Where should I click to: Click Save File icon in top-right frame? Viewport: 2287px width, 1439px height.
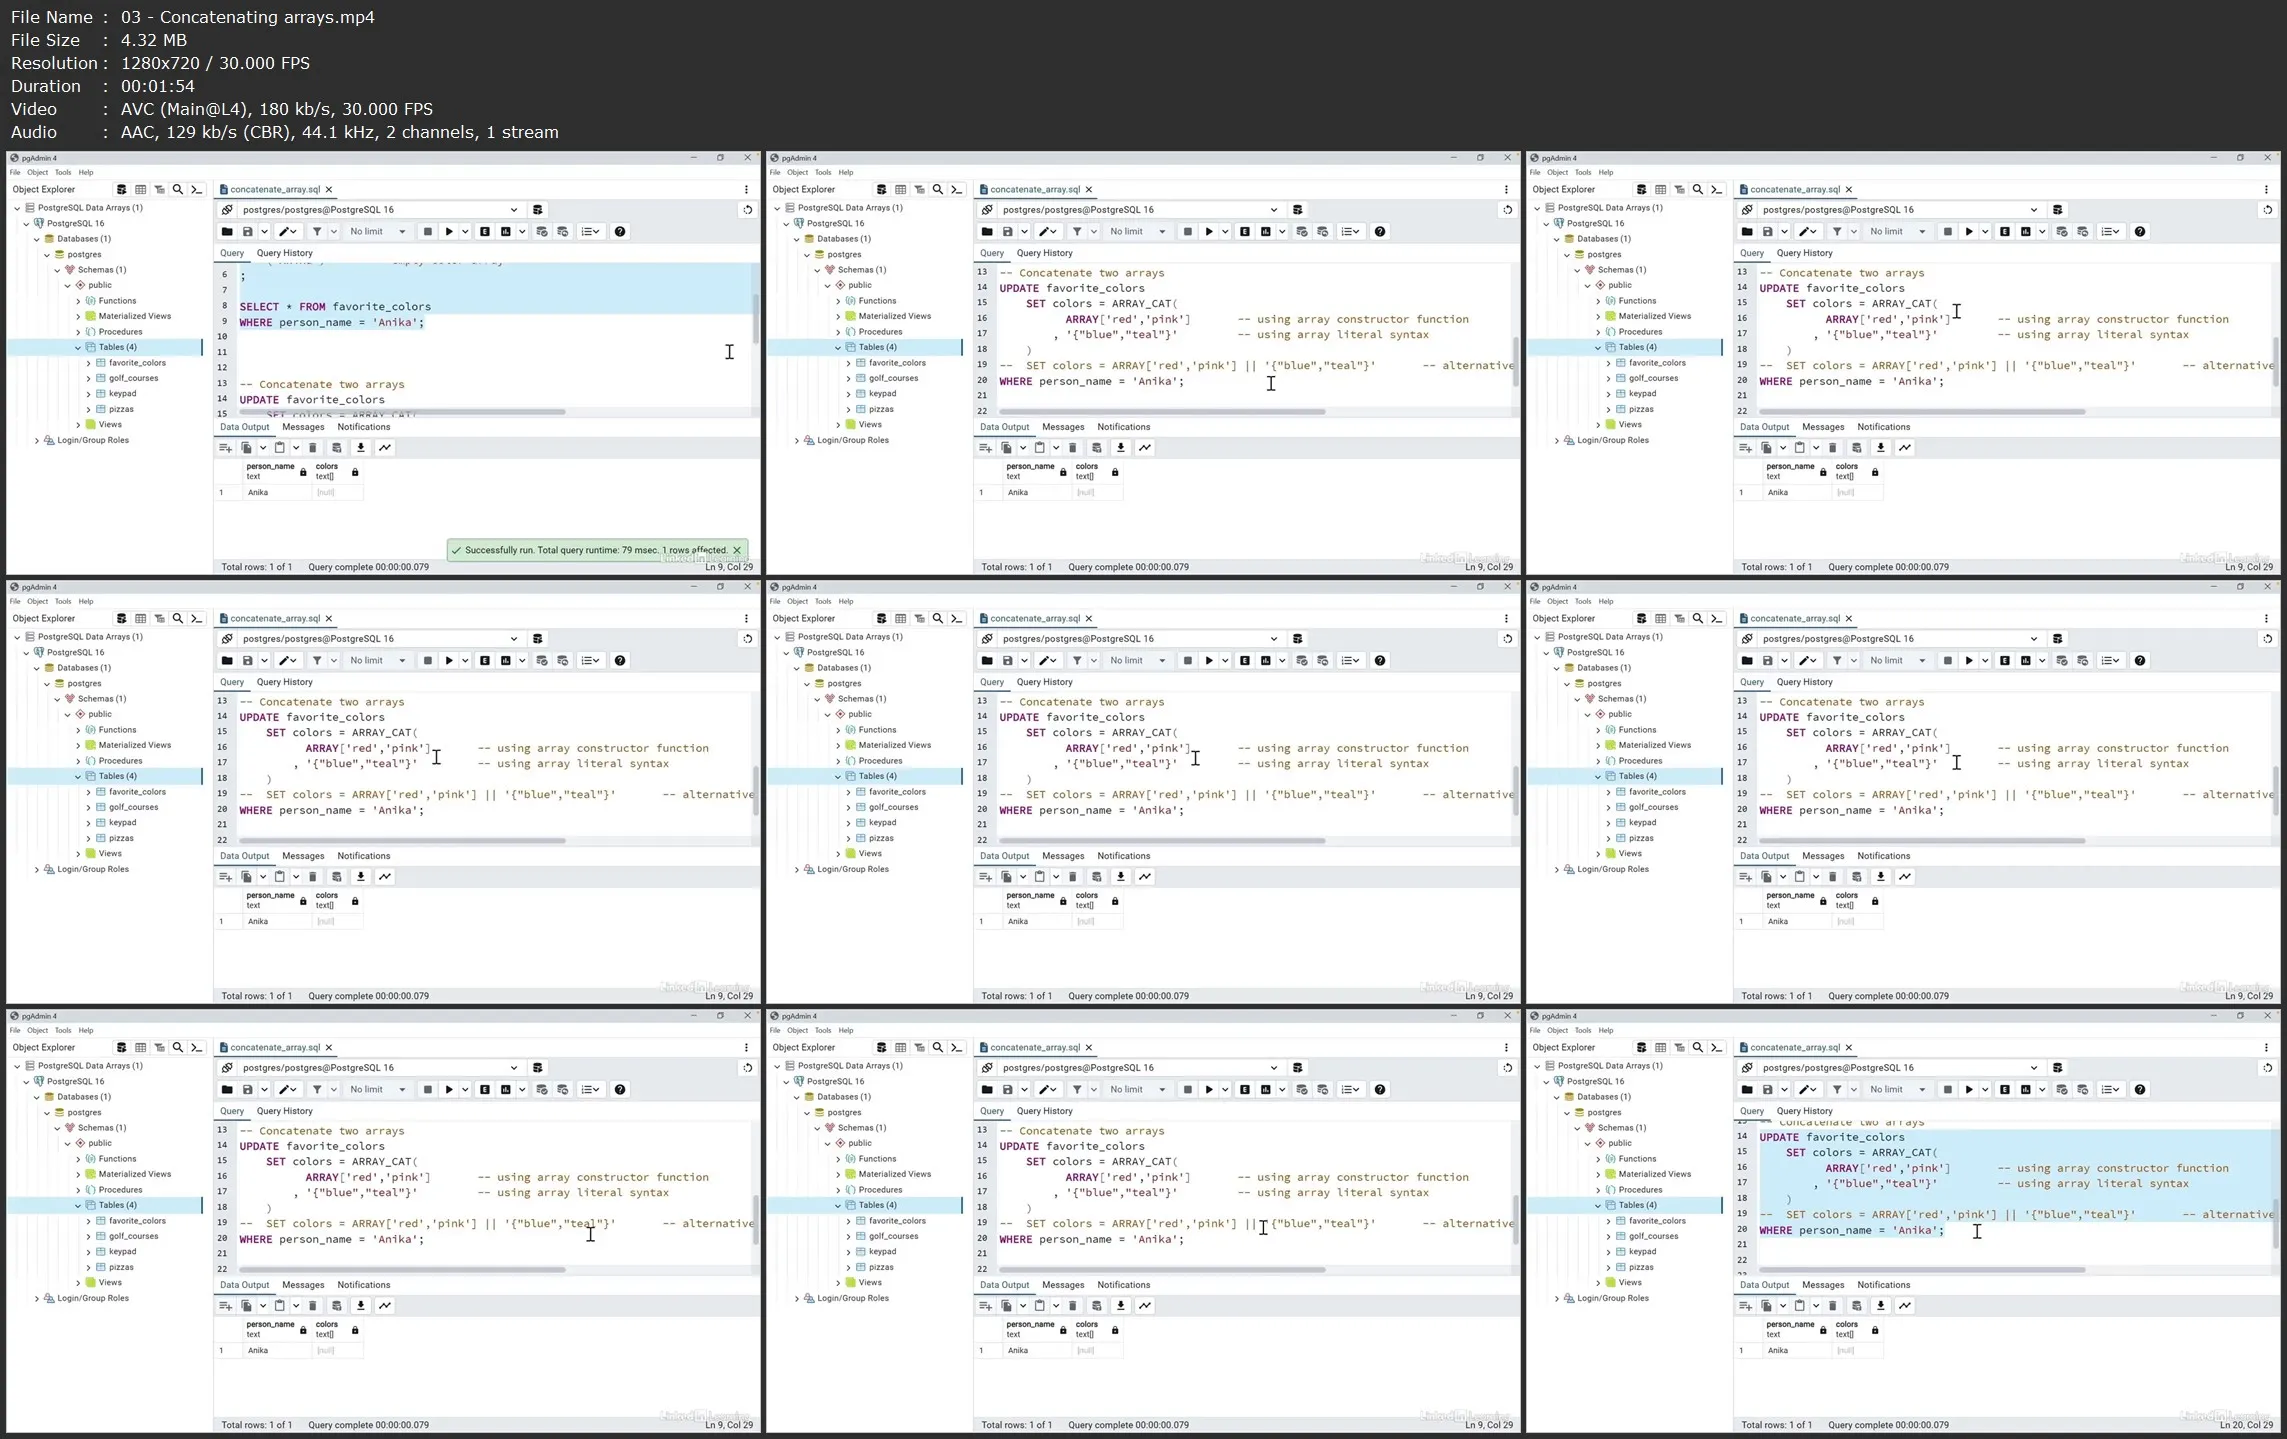tap(1768, 232)
